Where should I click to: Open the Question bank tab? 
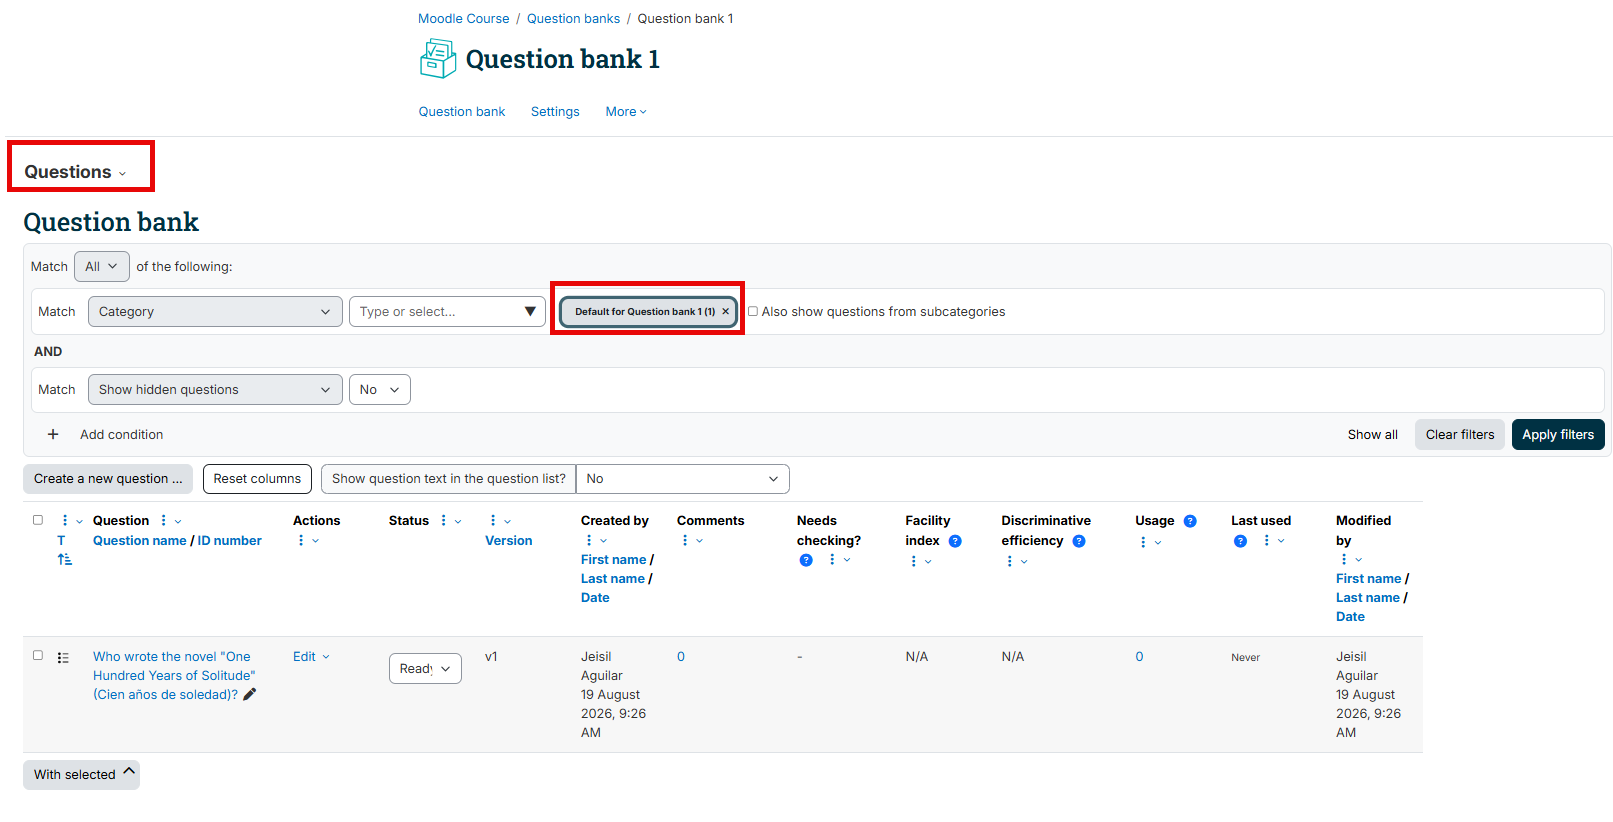[x=462, y=112]
